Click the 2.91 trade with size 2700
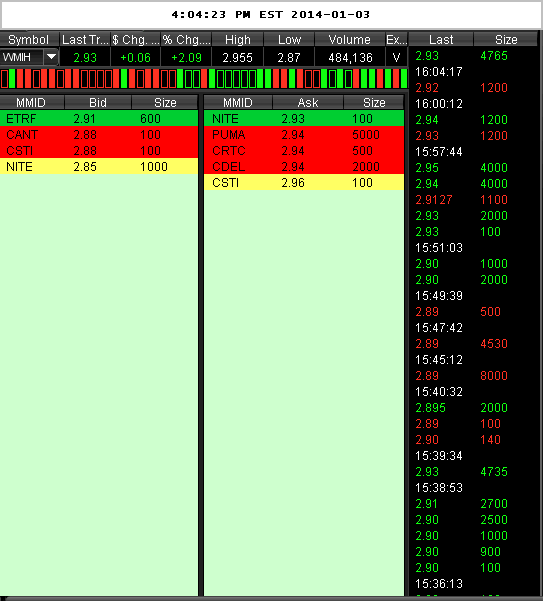Image resolution: width=543 pixels, height=601 pixels. 461,504
